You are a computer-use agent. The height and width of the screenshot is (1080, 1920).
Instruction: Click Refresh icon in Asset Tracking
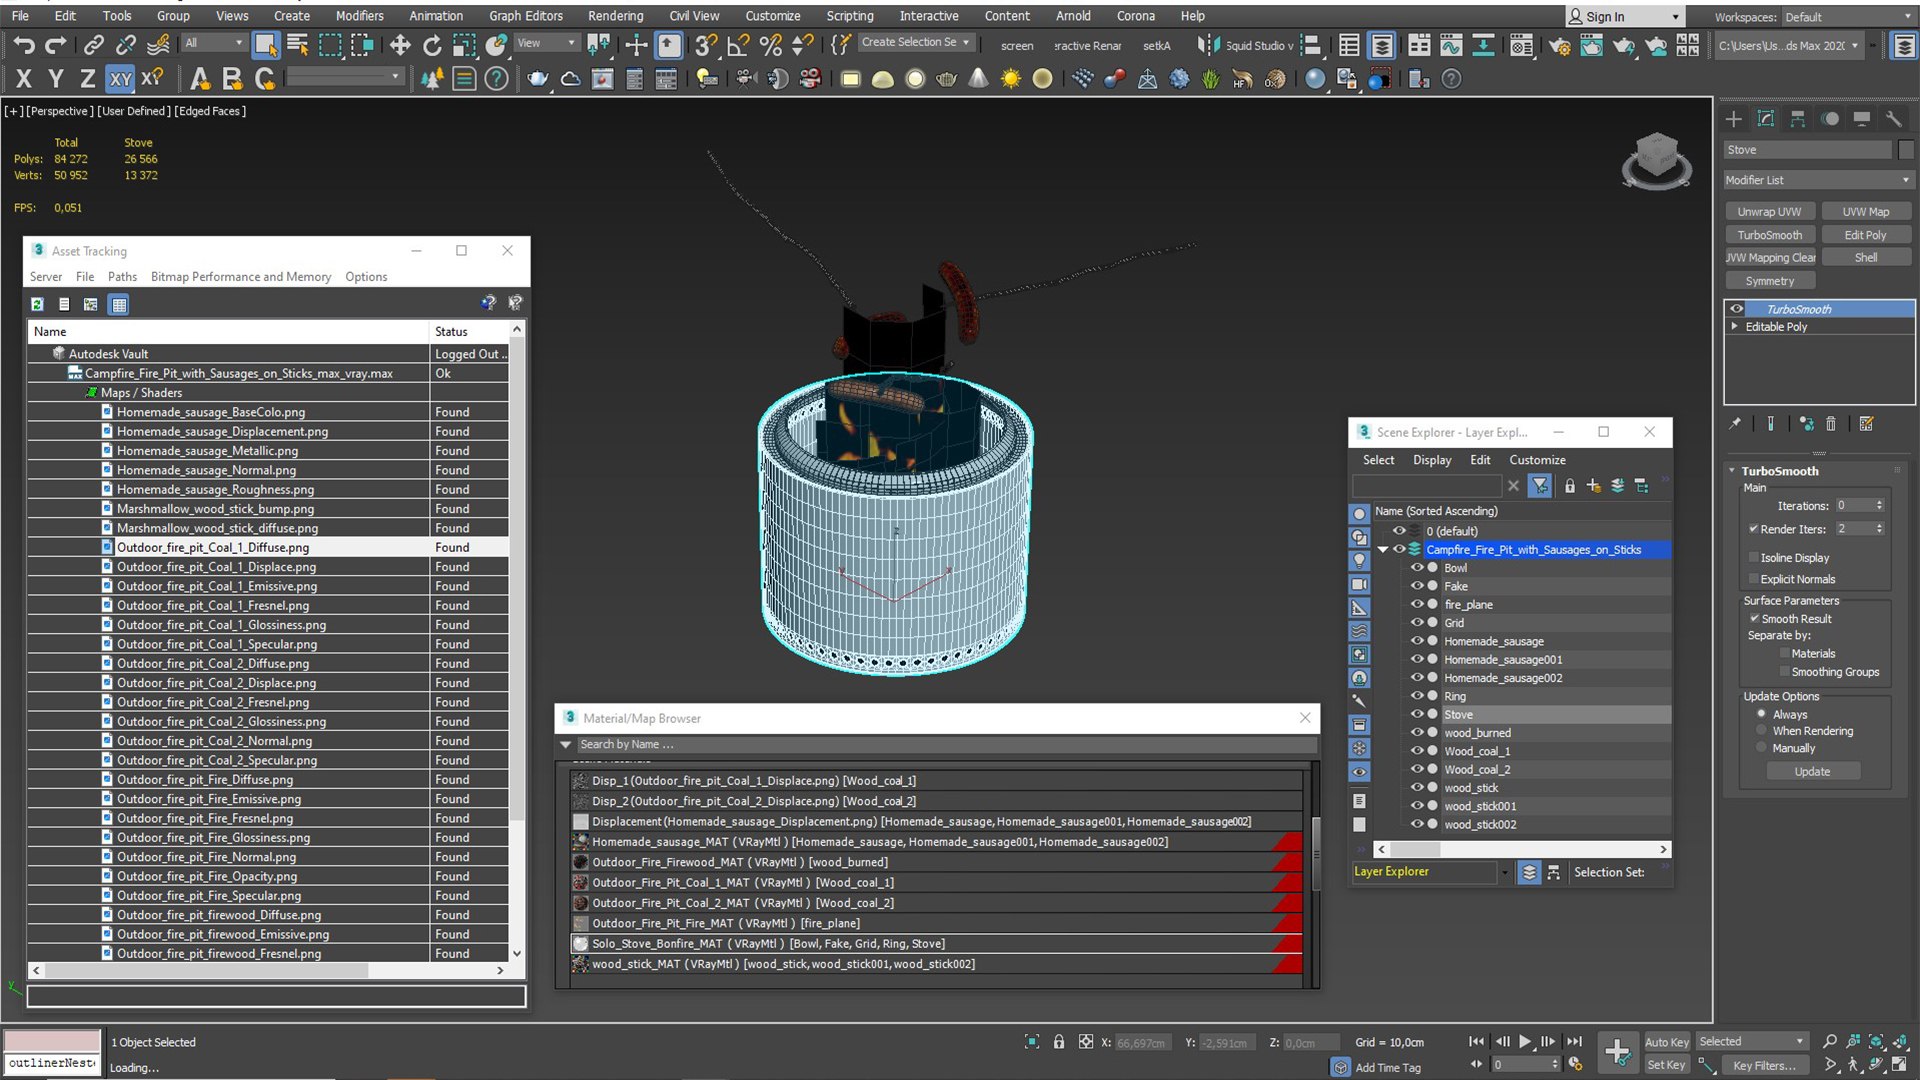point(37,304)
